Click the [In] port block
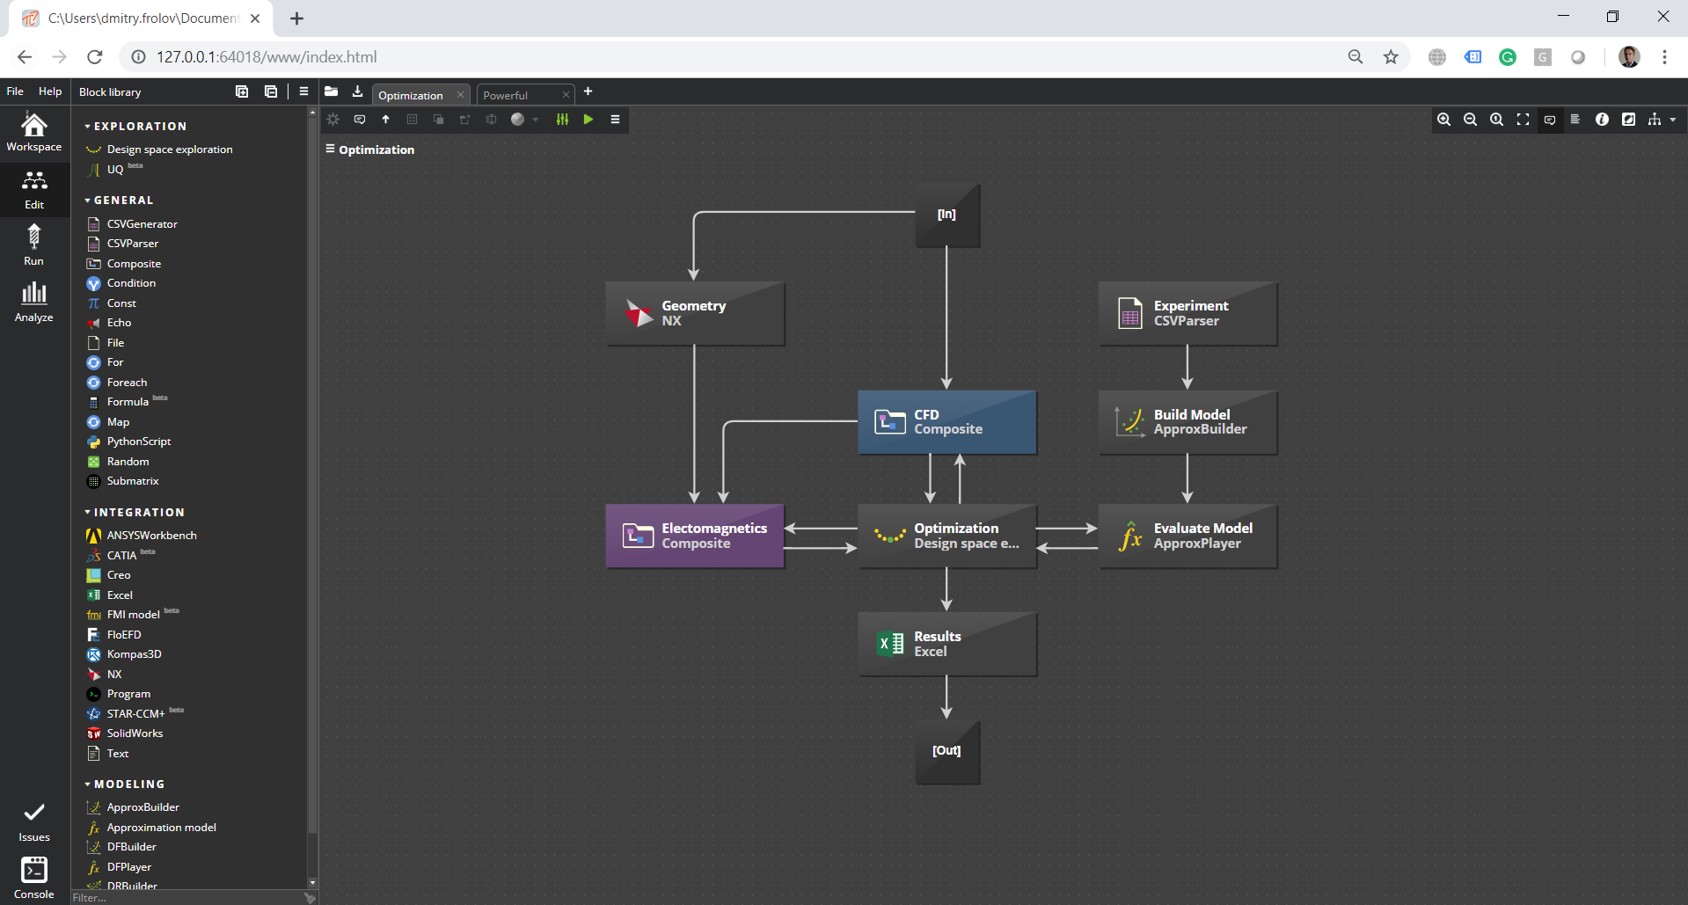This screenshot has width=1688, height=905. coord(947,215)
